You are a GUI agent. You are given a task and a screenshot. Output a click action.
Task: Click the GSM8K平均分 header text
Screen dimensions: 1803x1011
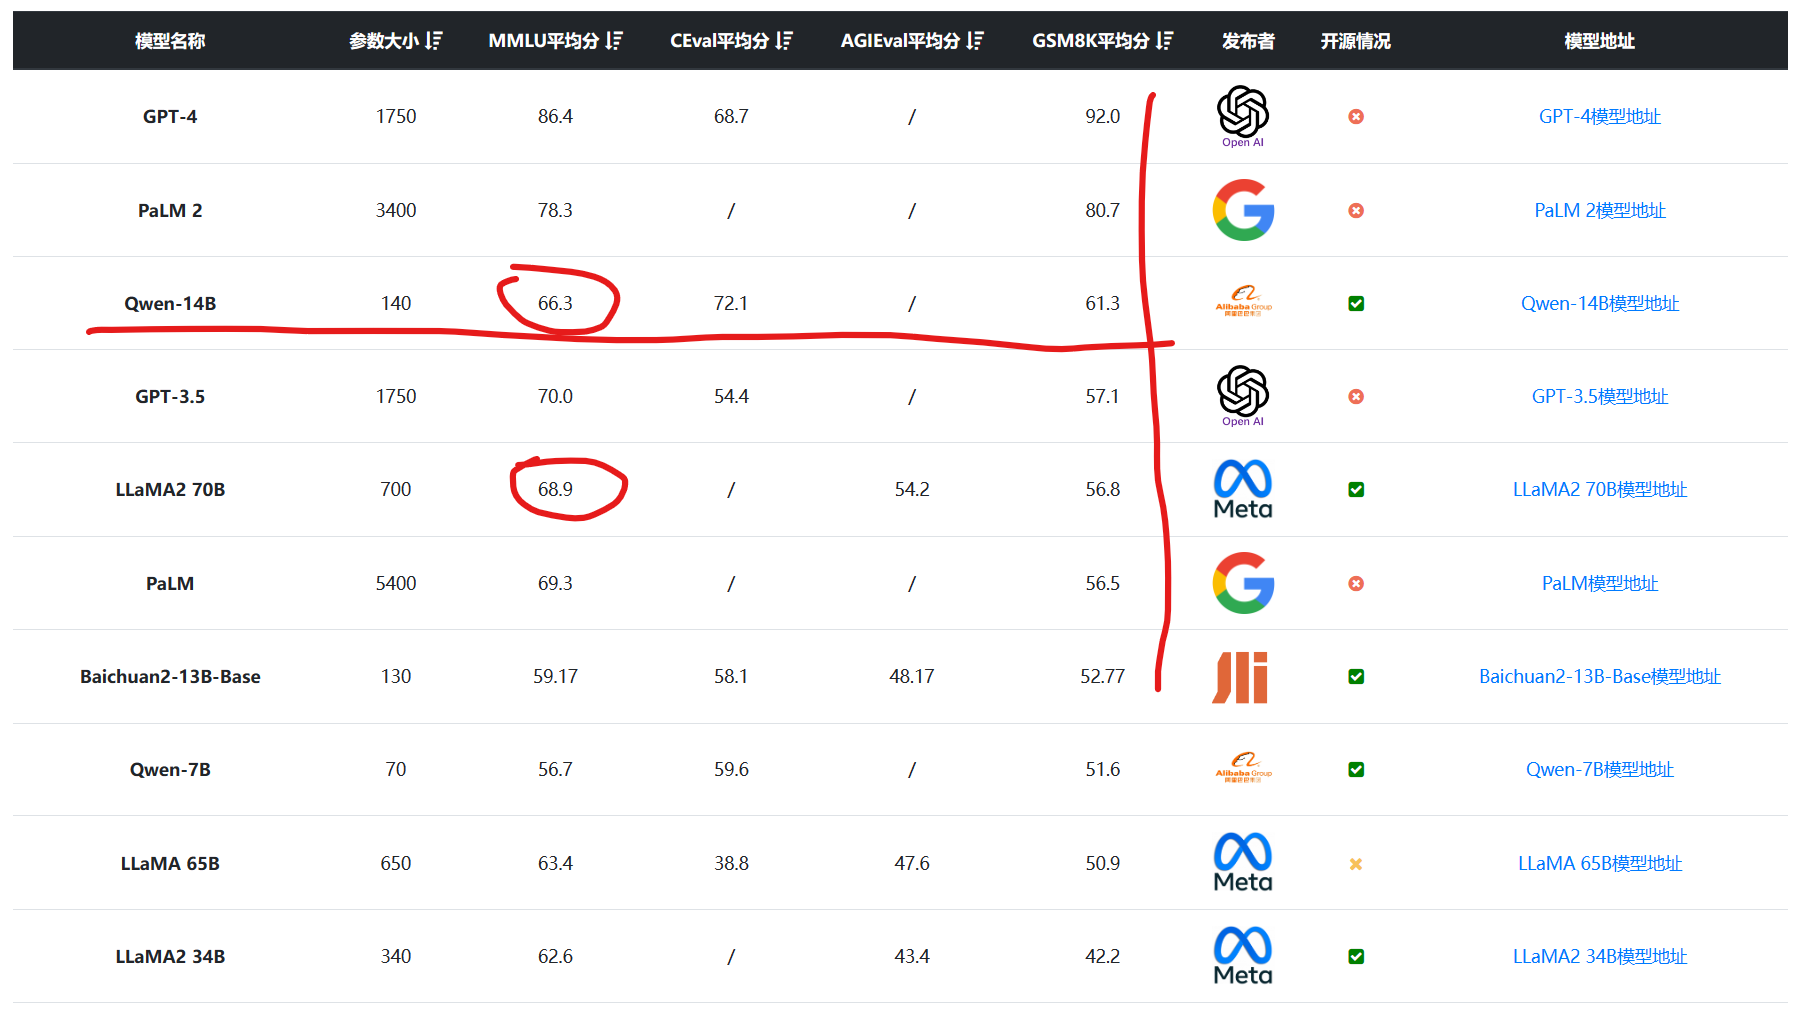[x=1091, y=41]
